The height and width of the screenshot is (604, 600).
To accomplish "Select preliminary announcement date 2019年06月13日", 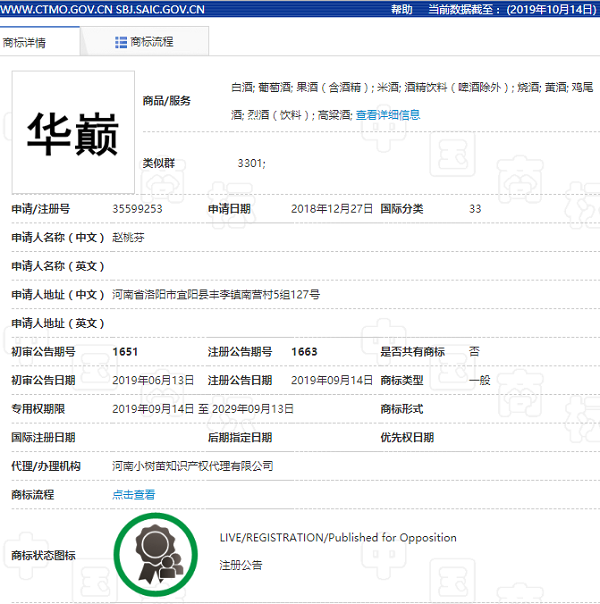I will (153, 380).
